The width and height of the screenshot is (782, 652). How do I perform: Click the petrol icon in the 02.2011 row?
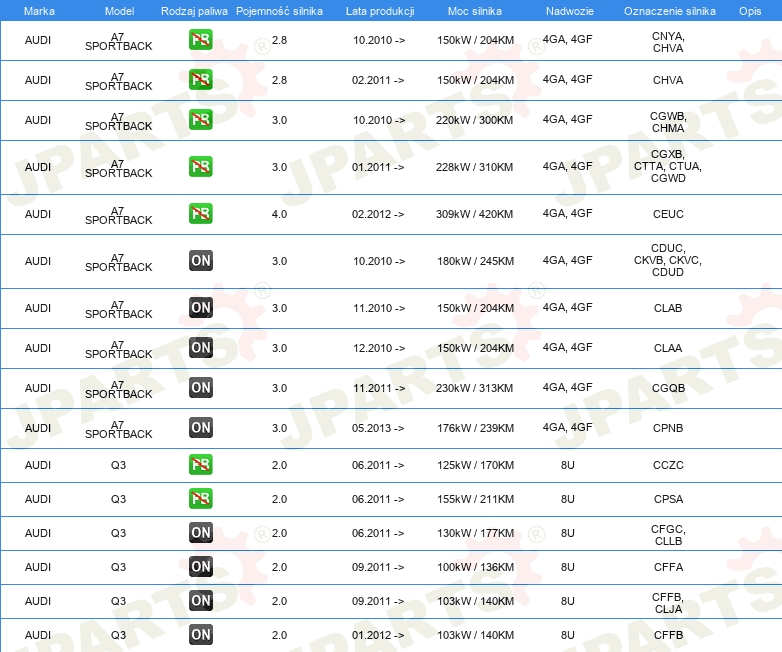pyautogui.click(x=200, y=80)
